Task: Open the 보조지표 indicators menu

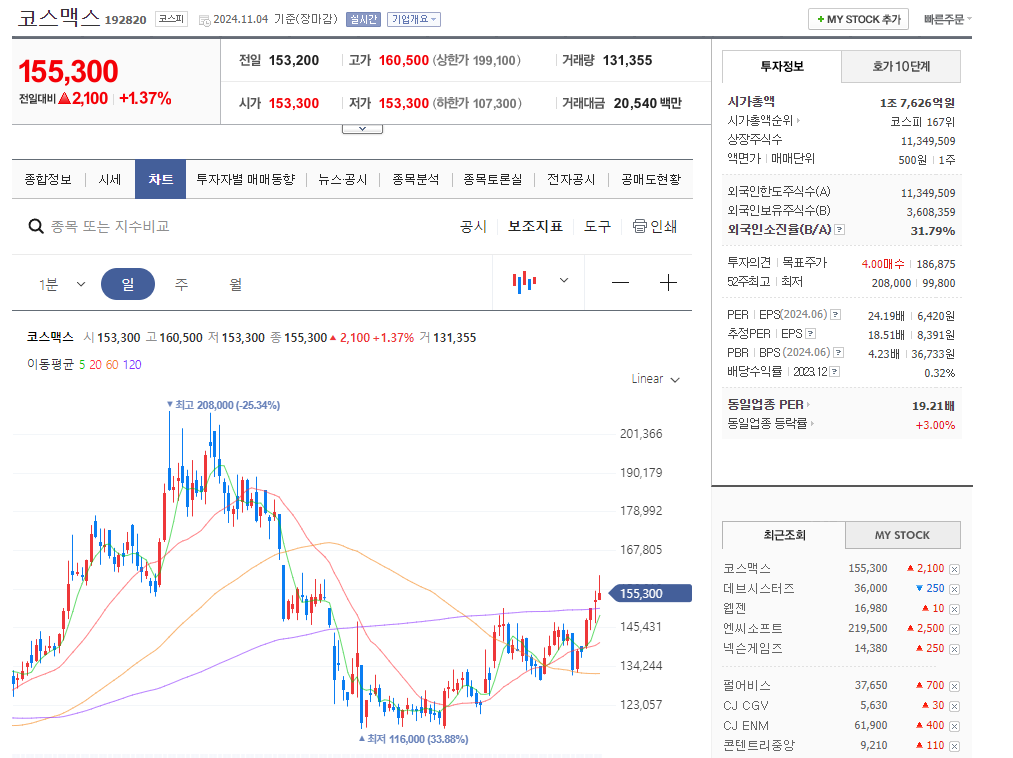Action: point(535,226)
